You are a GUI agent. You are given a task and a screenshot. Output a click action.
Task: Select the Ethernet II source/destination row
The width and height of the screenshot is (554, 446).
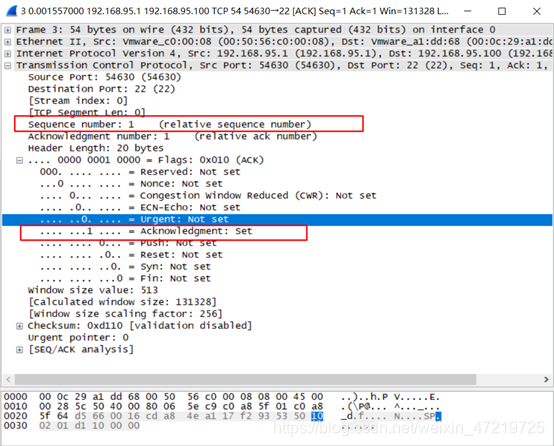[283, 42]
